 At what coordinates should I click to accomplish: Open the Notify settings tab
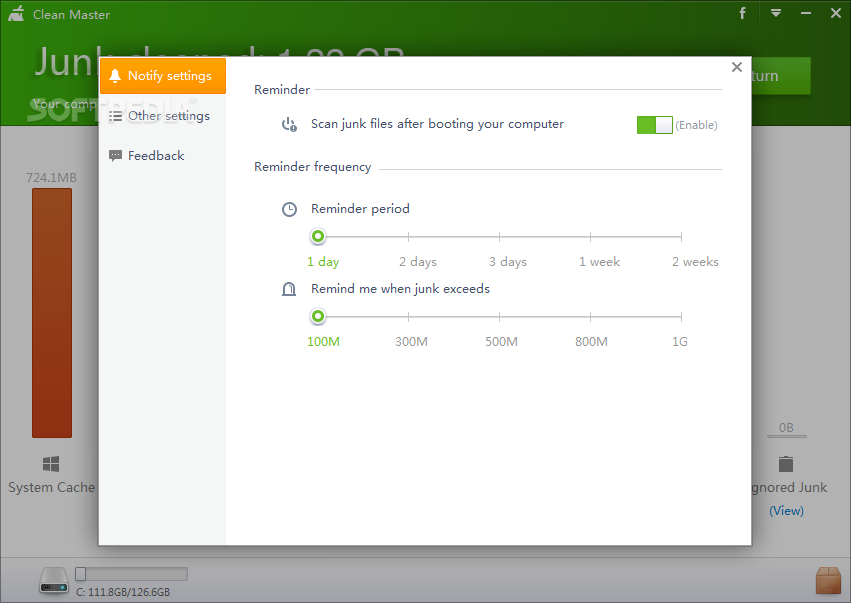pyautogui.click(x=163, y=76)
